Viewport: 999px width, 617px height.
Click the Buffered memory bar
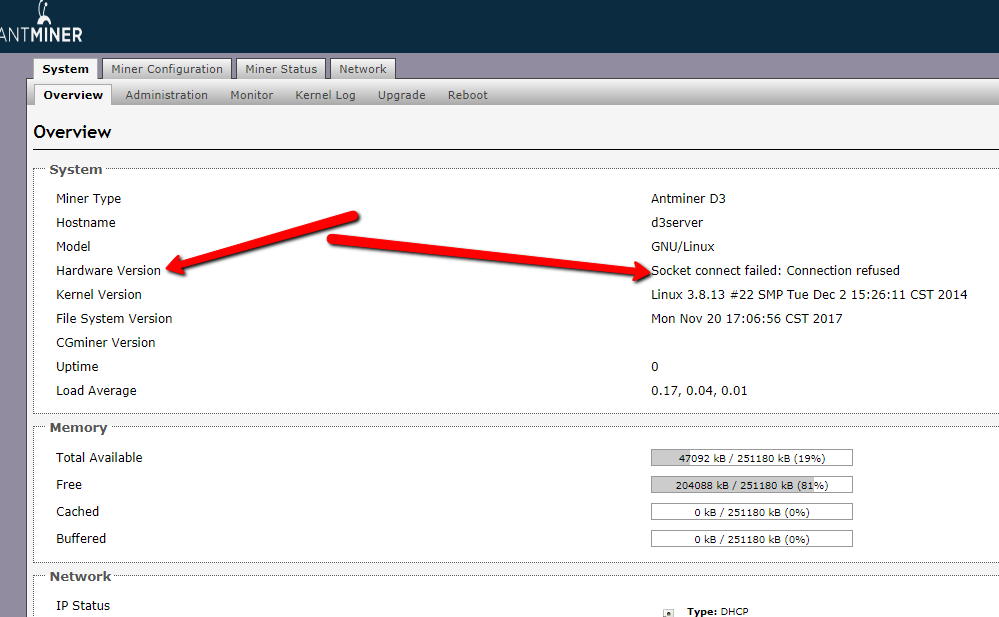pos(751,539)
